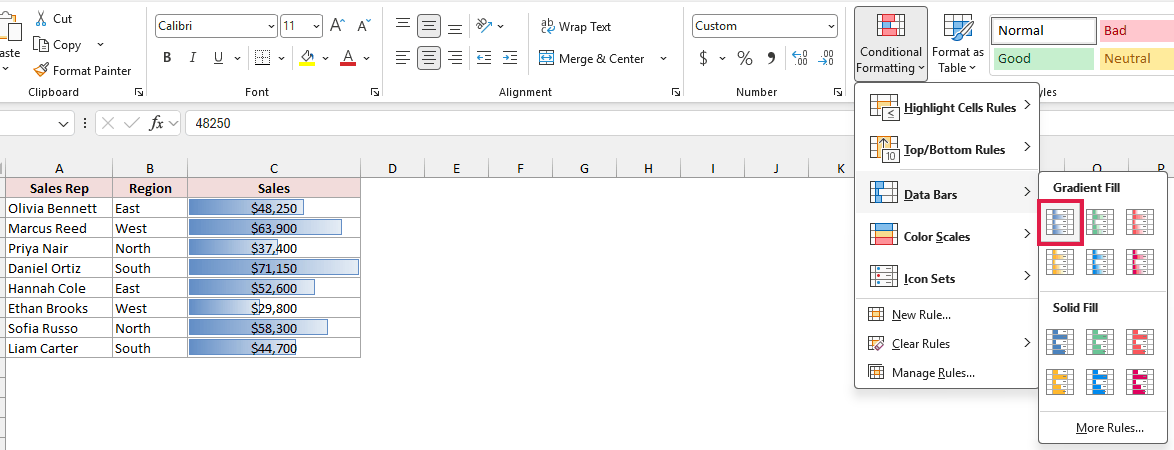This screenshot has width=1174, height=450.
Task: Apply red solid fill data bar
Action: [1140, 341]
